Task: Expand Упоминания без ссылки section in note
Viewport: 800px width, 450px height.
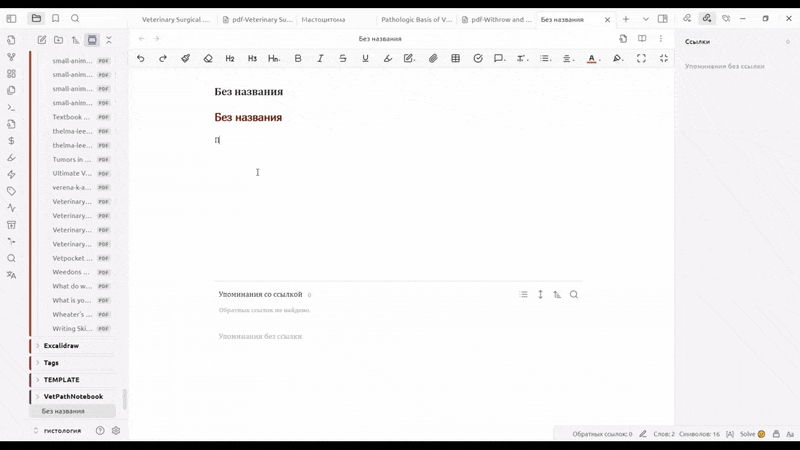Action: (260, 336)
